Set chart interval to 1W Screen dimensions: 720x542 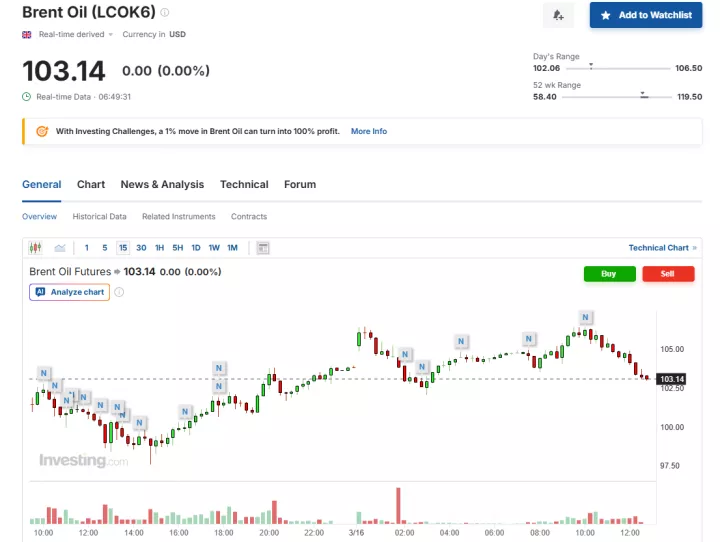point(214,247)
